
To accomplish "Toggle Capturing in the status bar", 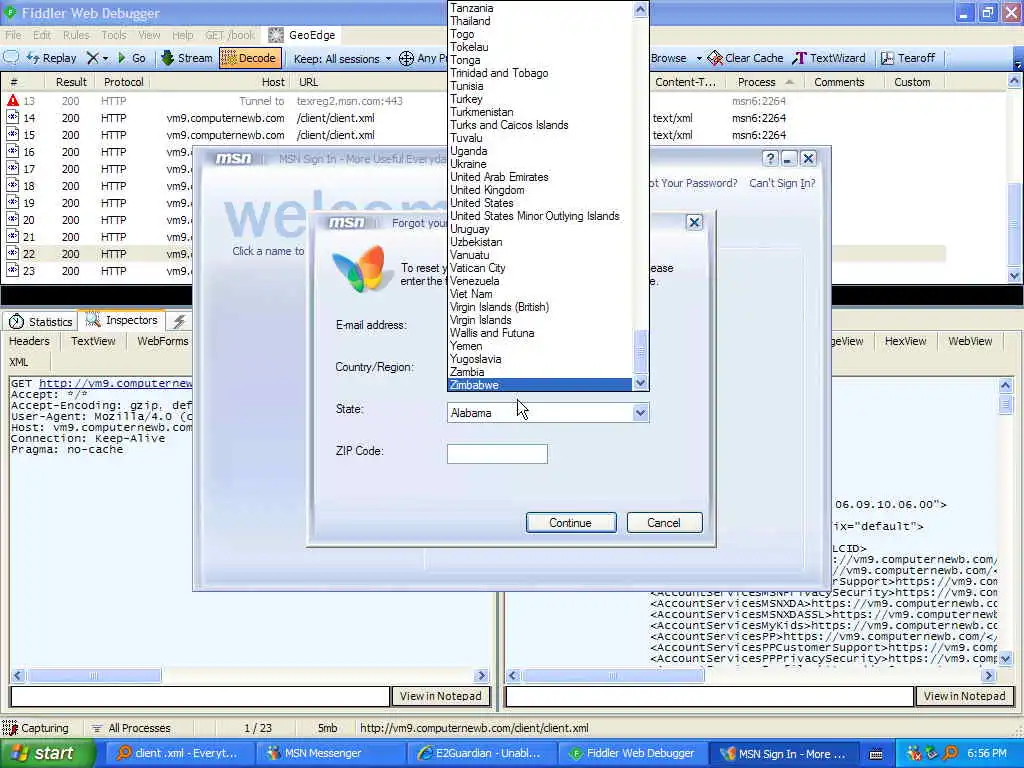I will pos(36,728).
